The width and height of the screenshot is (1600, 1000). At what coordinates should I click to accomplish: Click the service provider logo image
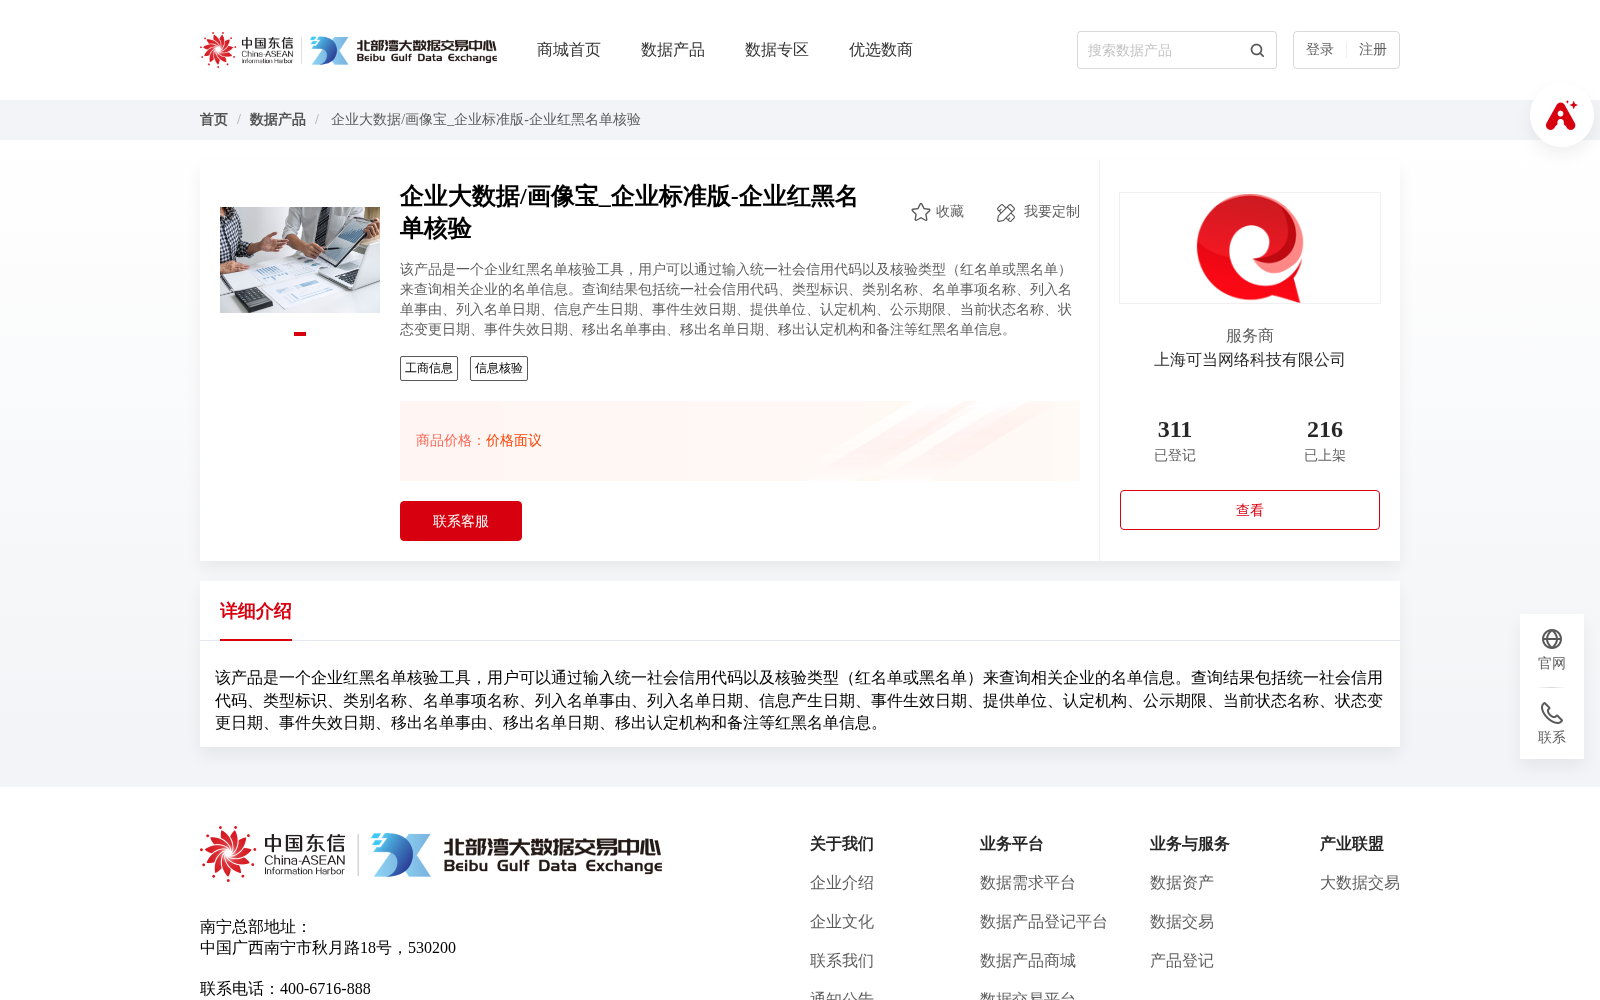[x=1250, y=248]
